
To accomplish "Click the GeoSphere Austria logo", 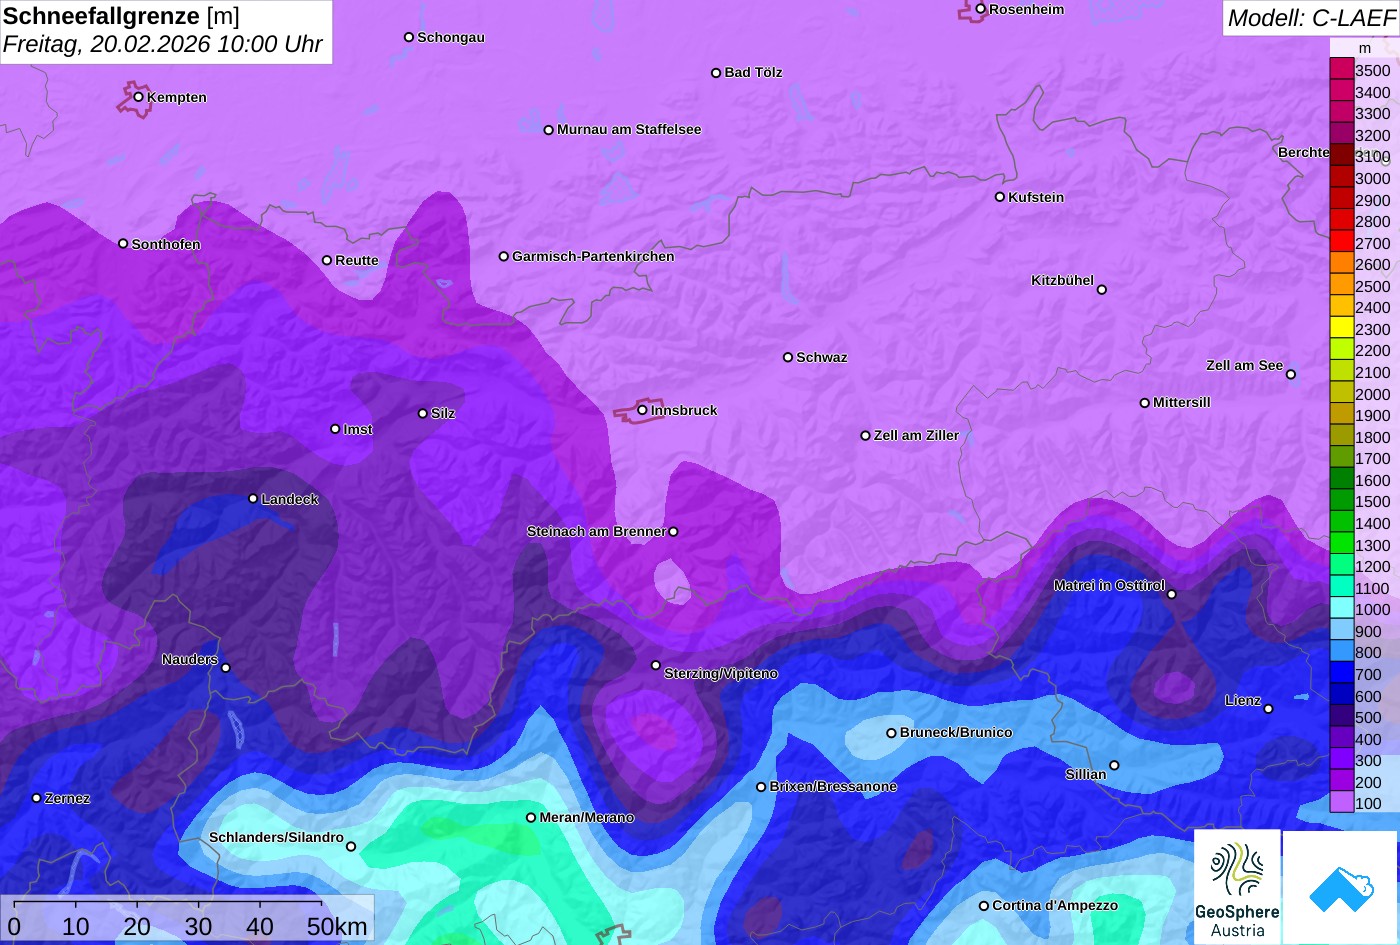I will tap(1237, 887).
